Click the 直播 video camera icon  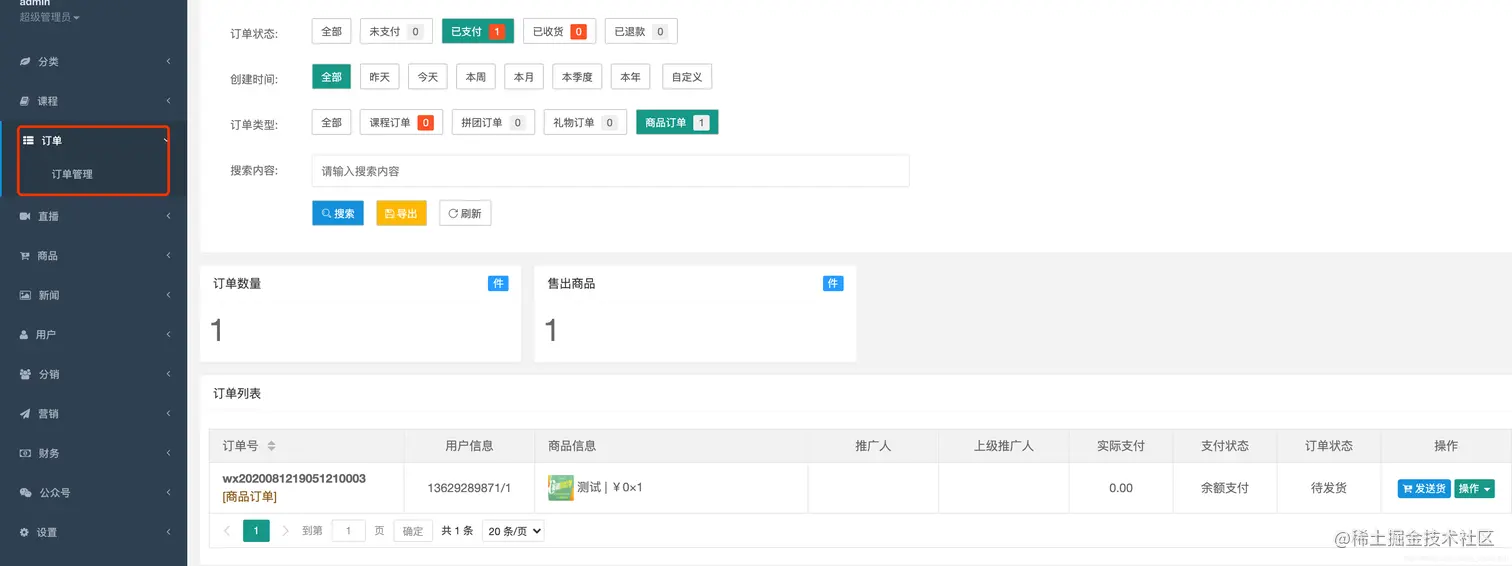(x=25, y=216)
